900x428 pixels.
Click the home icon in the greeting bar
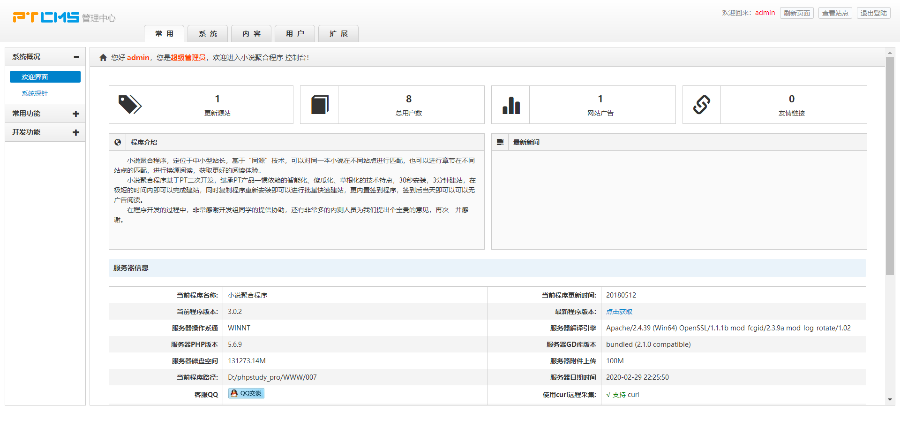pyautogui.click(x=103, y=57)
